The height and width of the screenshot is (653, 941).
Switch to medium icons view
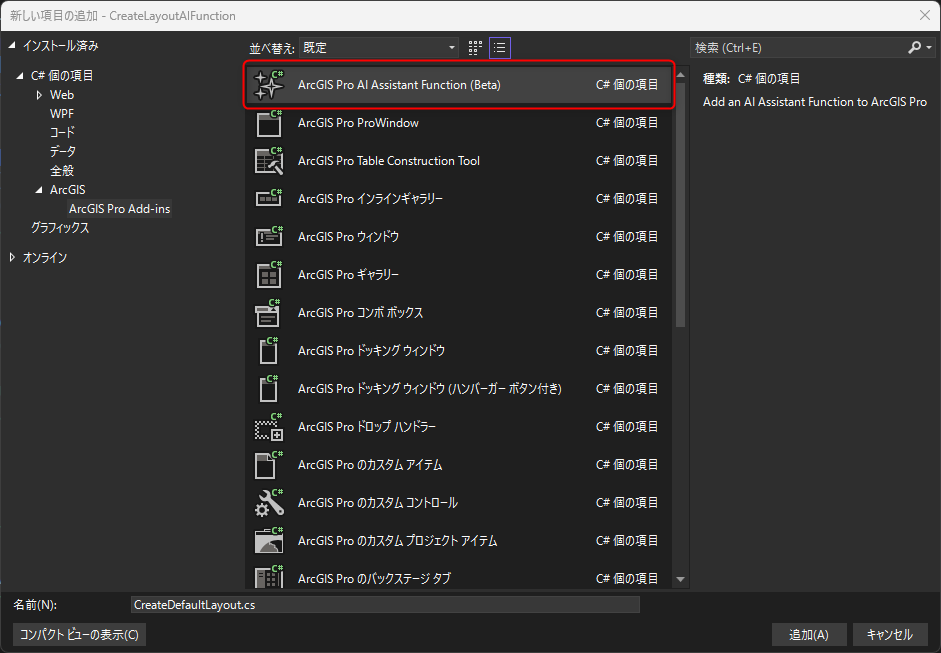coord(475,48)
